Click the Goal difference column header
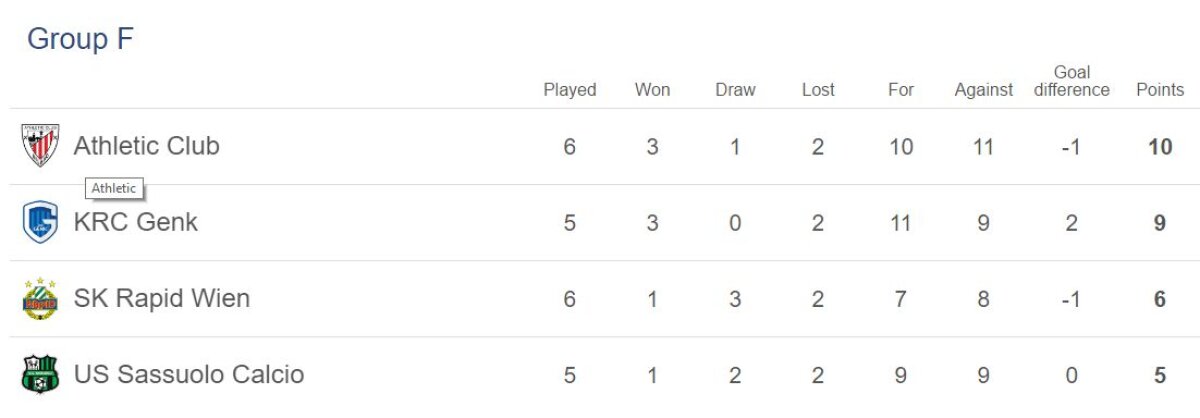This screenshot has height=418, width=1200. 1071,81
